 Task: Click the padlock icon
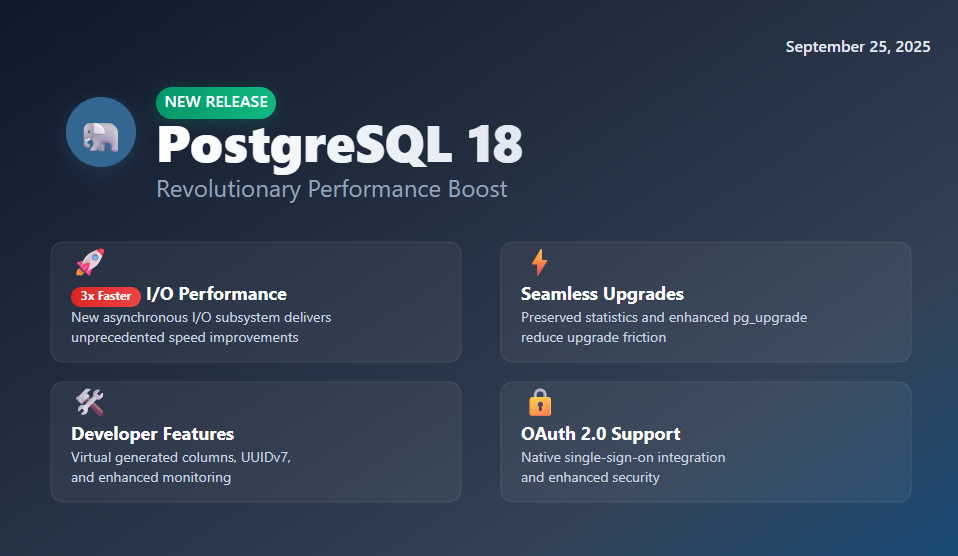(540, 402)
